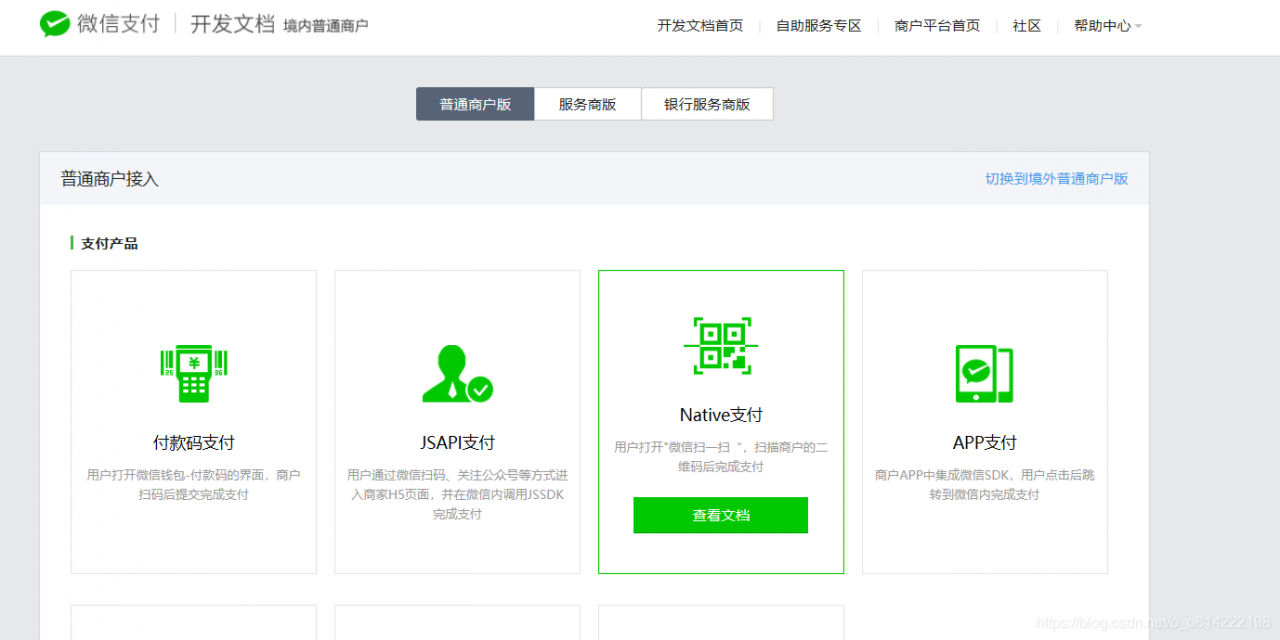The image size is (1280, 640).
Task: Visit the 社区 community page
Action: (x=1026, y=26)
